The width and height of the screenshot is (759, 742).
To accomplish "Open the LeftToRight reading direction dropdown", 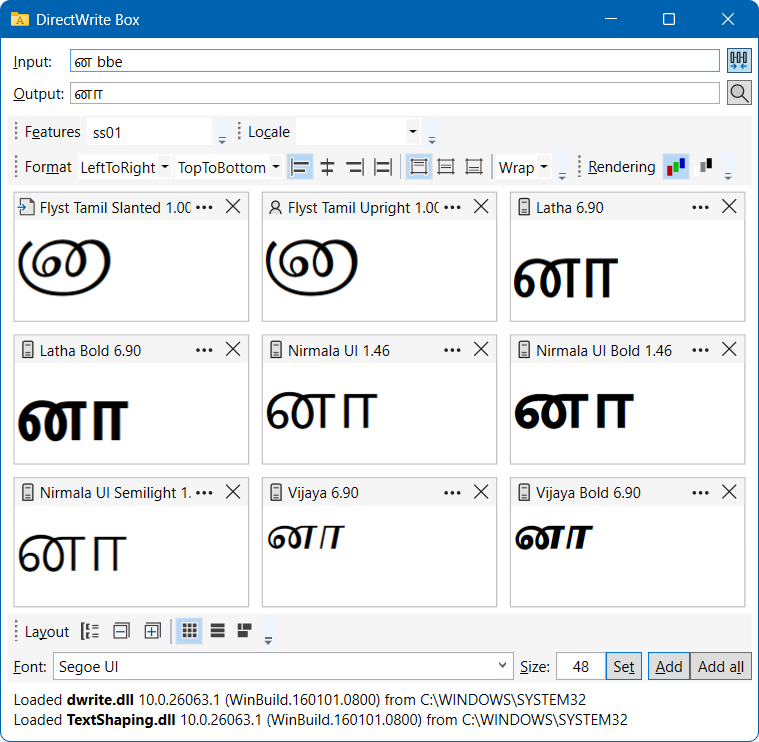I will pyautogui.click(x=125, y=167).
